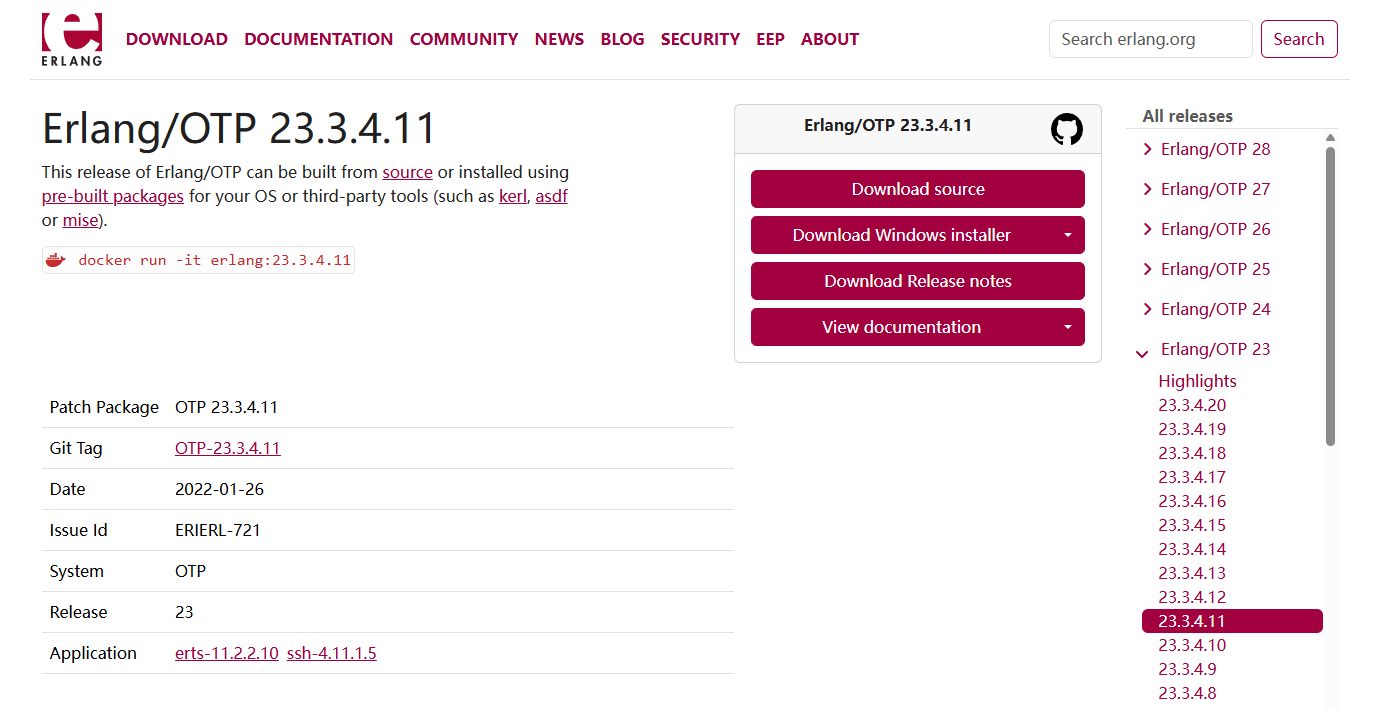Viewport: 1387px width, 710px height.
Task: Click Download Release notes button
Action: point(918,281)
